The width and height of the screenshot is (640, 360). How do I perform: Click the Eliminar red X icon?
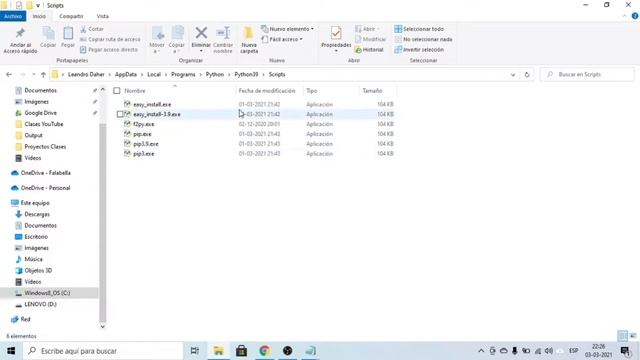tap(201, 33)
